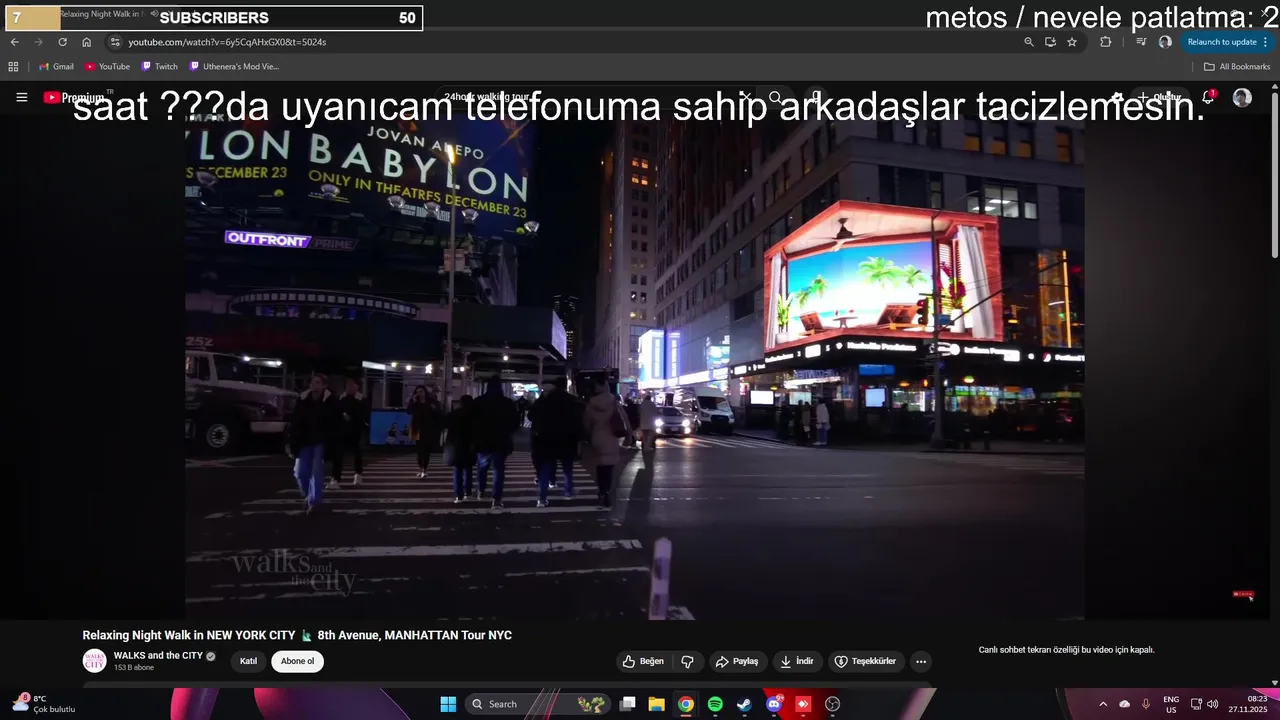Screen dimensions: 1280x720
Task: Open the YouTube bookmark
Action: (107, 67)
